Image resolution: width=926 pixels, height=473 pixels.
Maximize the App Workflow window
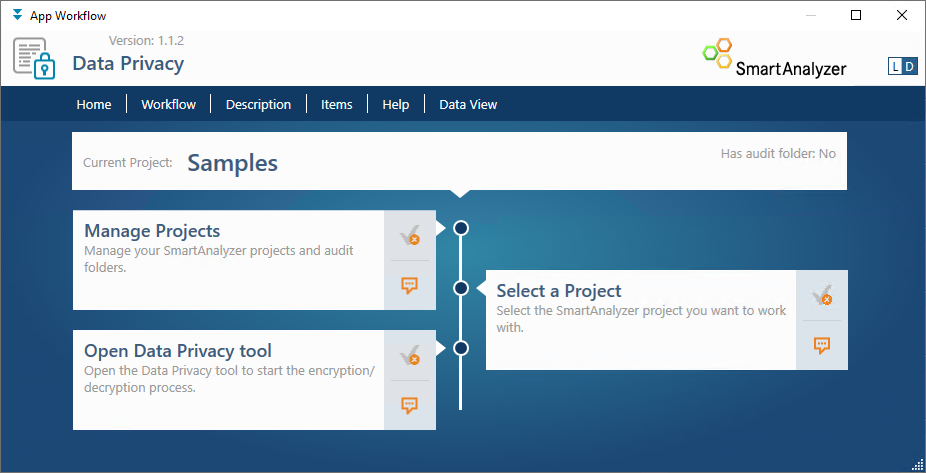pos(856,15)
